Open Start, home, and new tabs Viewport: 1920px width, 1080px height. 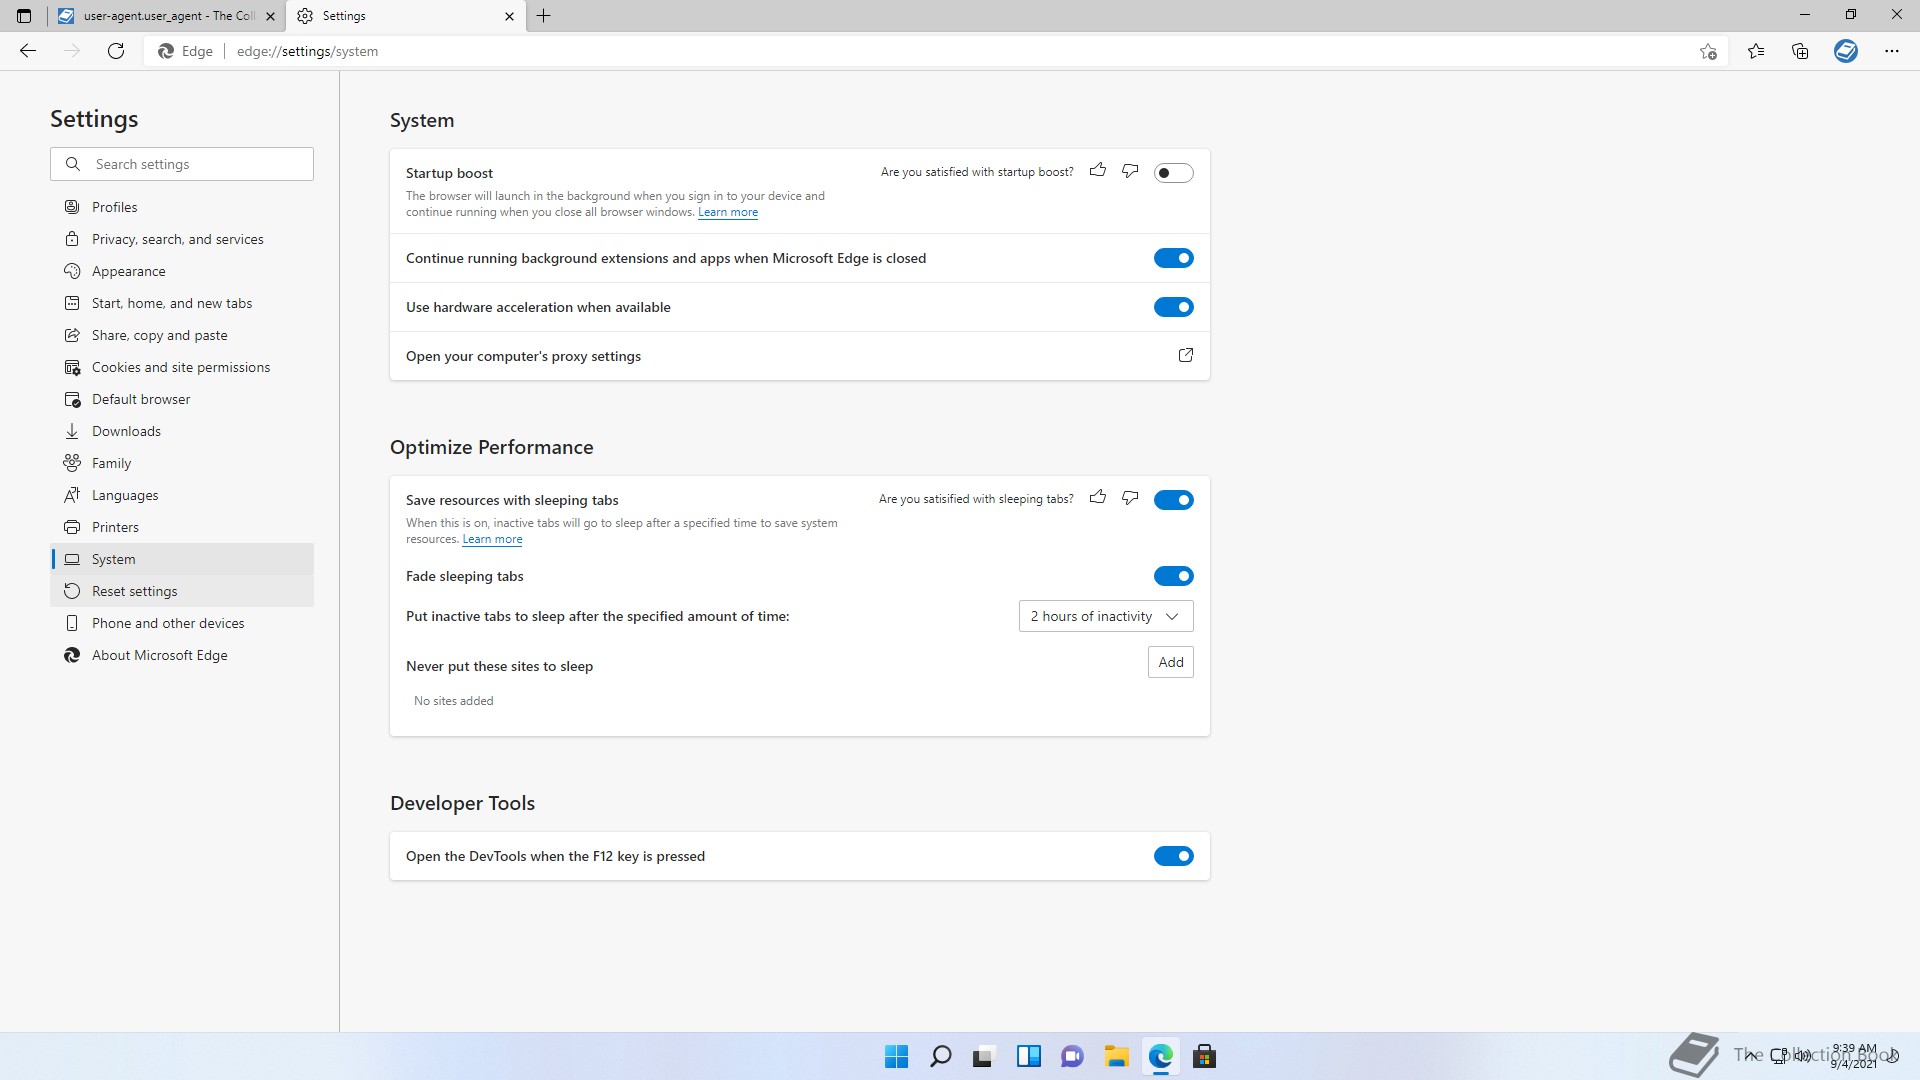[182, 303]
